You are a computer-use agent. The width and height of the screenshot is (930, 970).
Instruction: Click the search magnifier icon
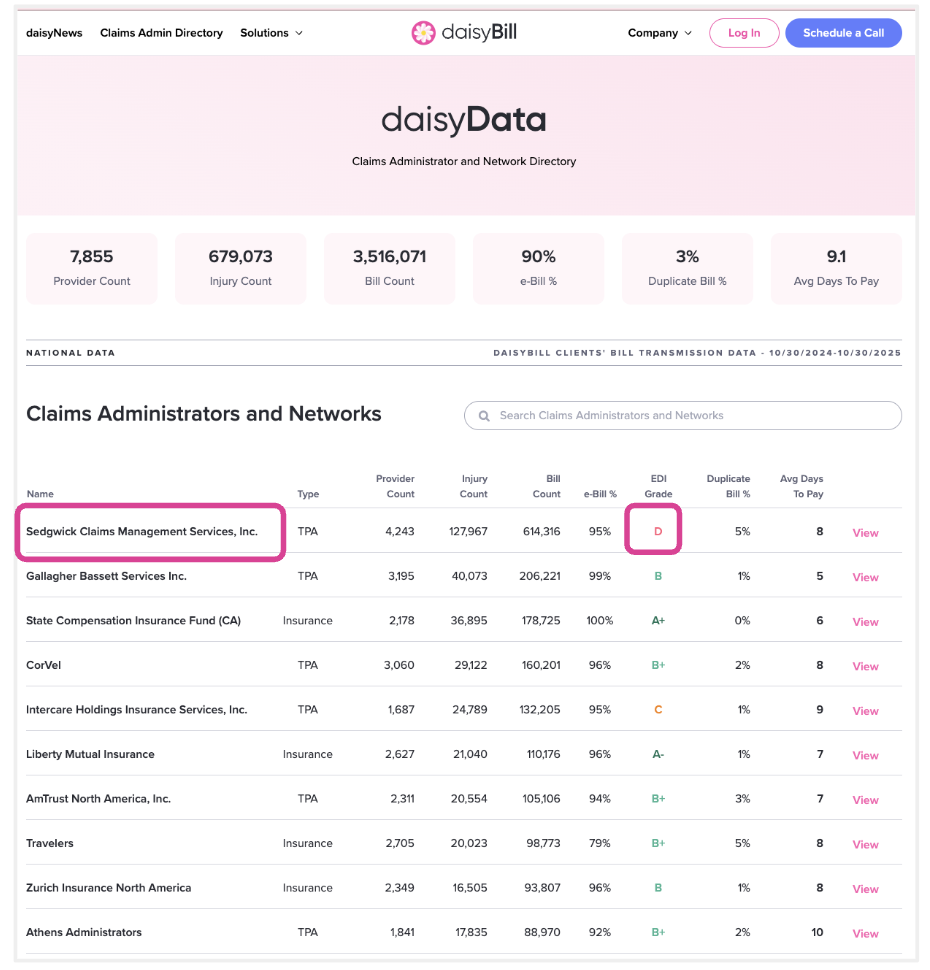(x=484, y=416)
